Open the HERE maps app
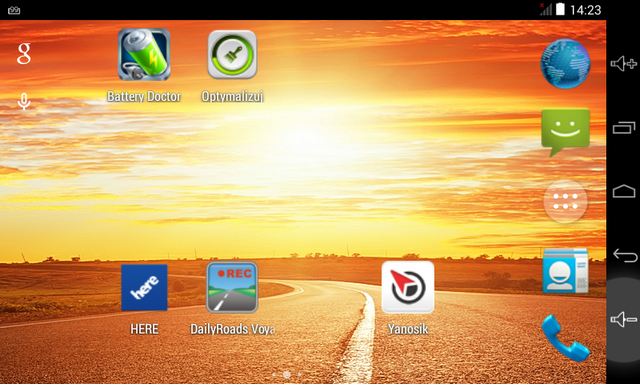This screenshot has width=640, height=384. [x=144, y=288]
